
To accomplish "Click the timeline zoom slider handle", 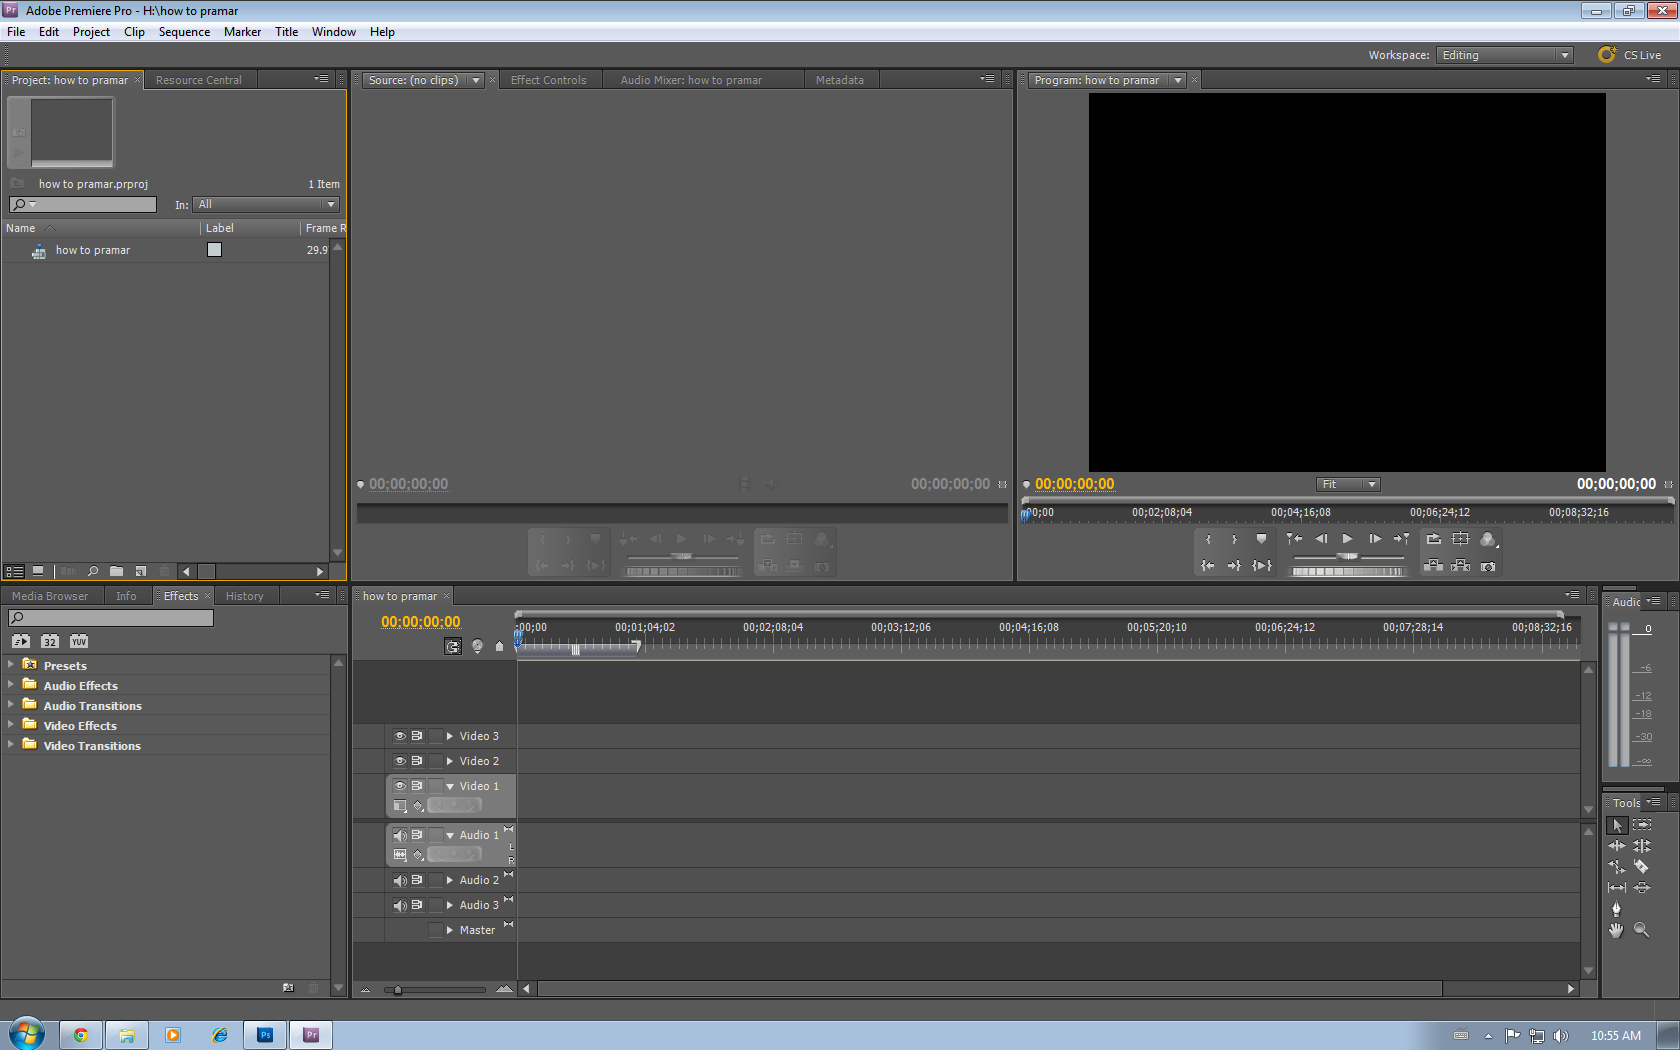I will point(398,990).
